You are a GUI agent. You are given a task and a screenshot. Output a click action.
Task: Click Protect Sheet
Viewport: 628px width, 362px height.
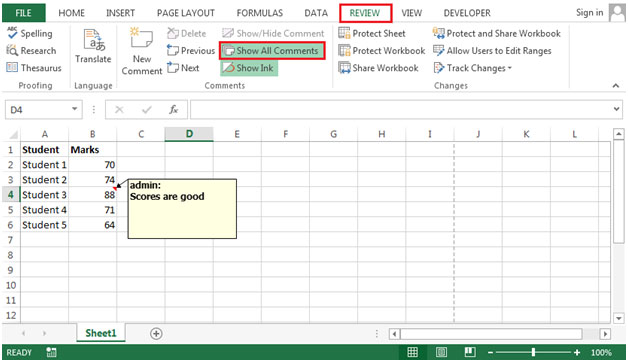[372, 33]
